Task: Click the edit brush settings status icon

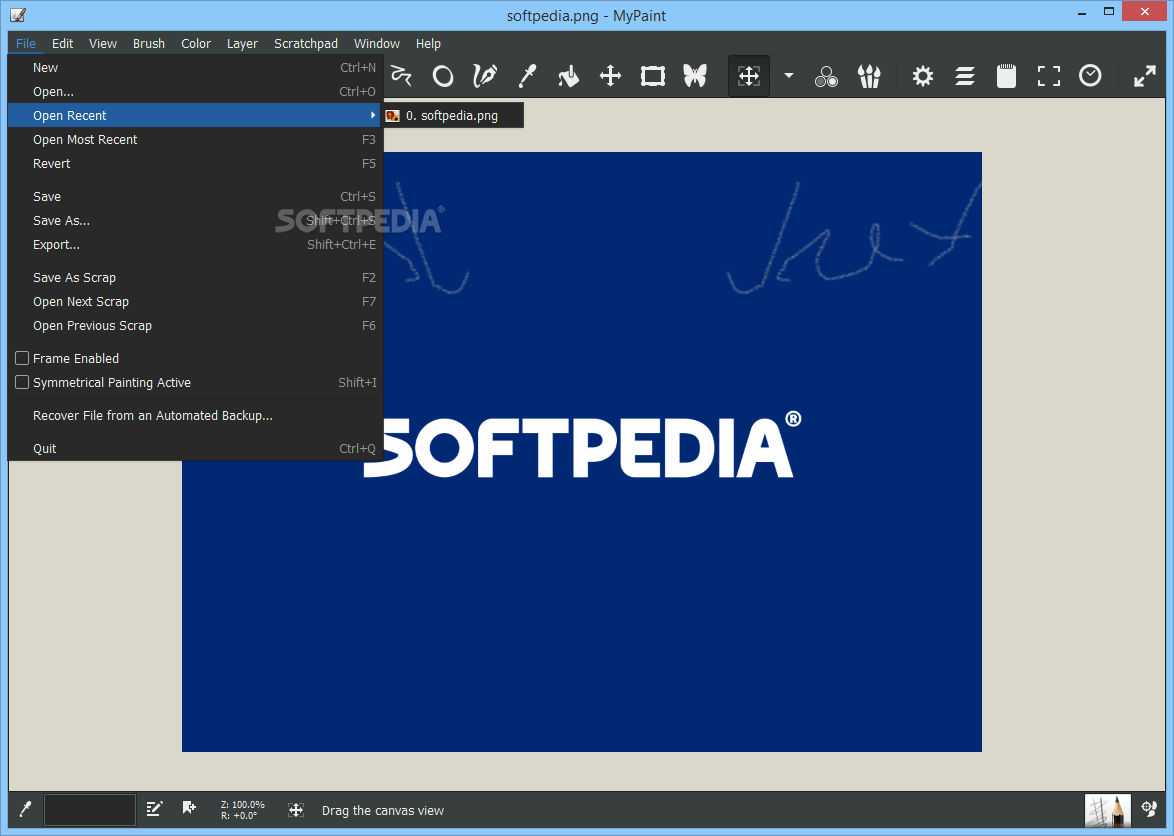Action: [x=154, y=809]
